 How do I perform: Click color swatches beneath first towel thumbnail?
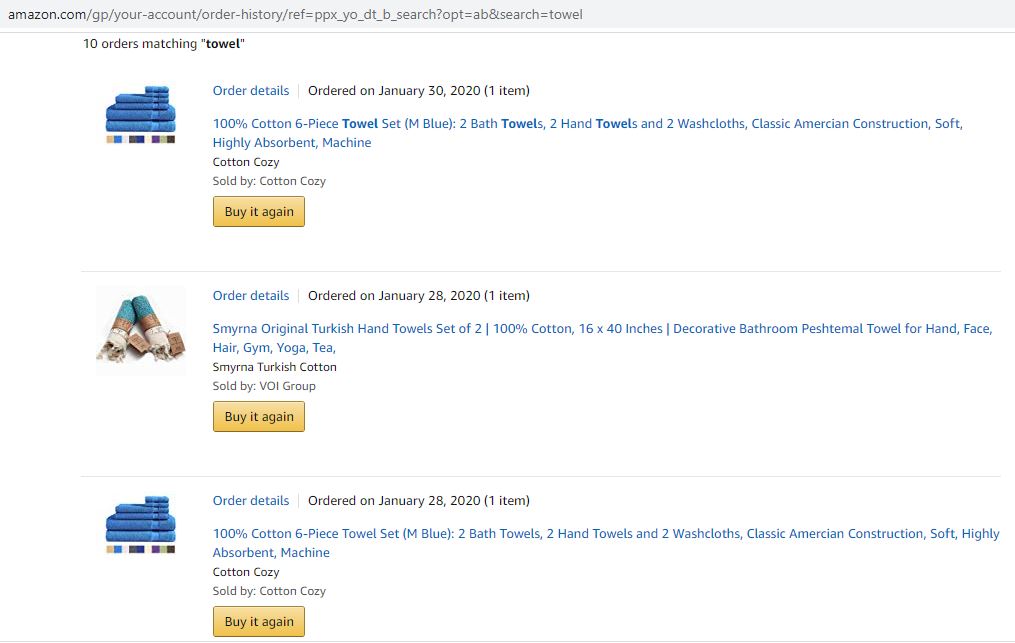pyautogui.click(x=140, y=140)
